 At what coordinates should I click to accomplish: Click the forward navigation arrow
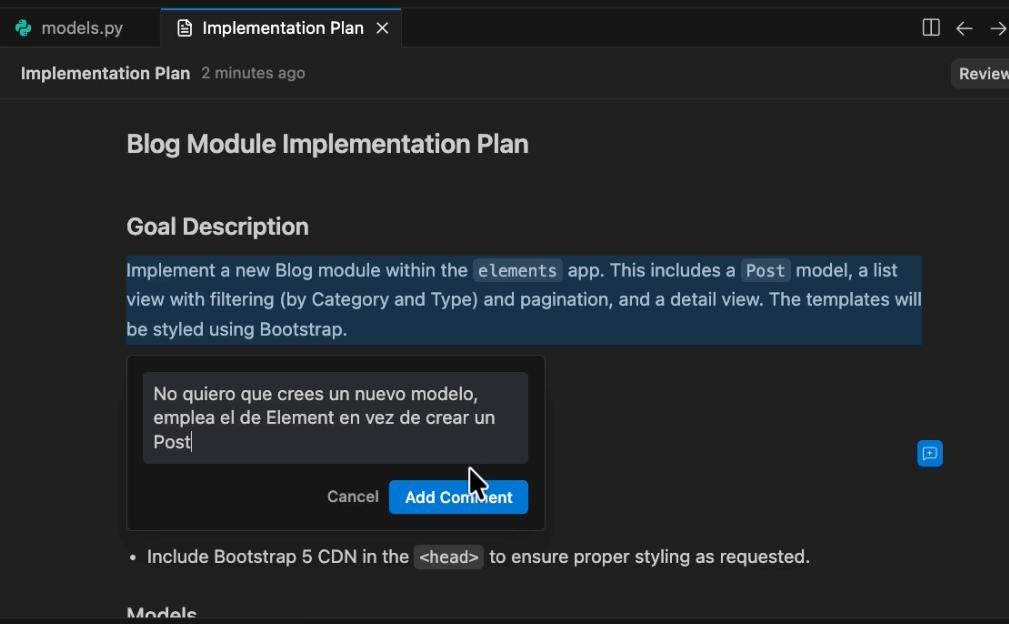997,28
